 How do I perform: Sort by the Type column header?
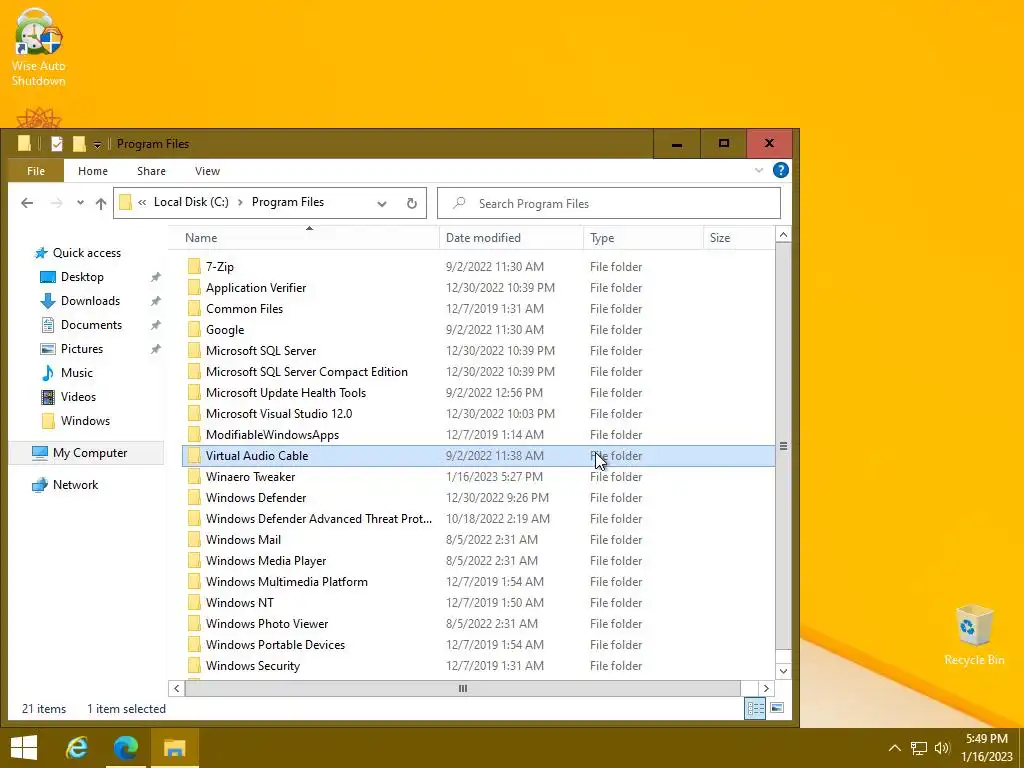643,238
